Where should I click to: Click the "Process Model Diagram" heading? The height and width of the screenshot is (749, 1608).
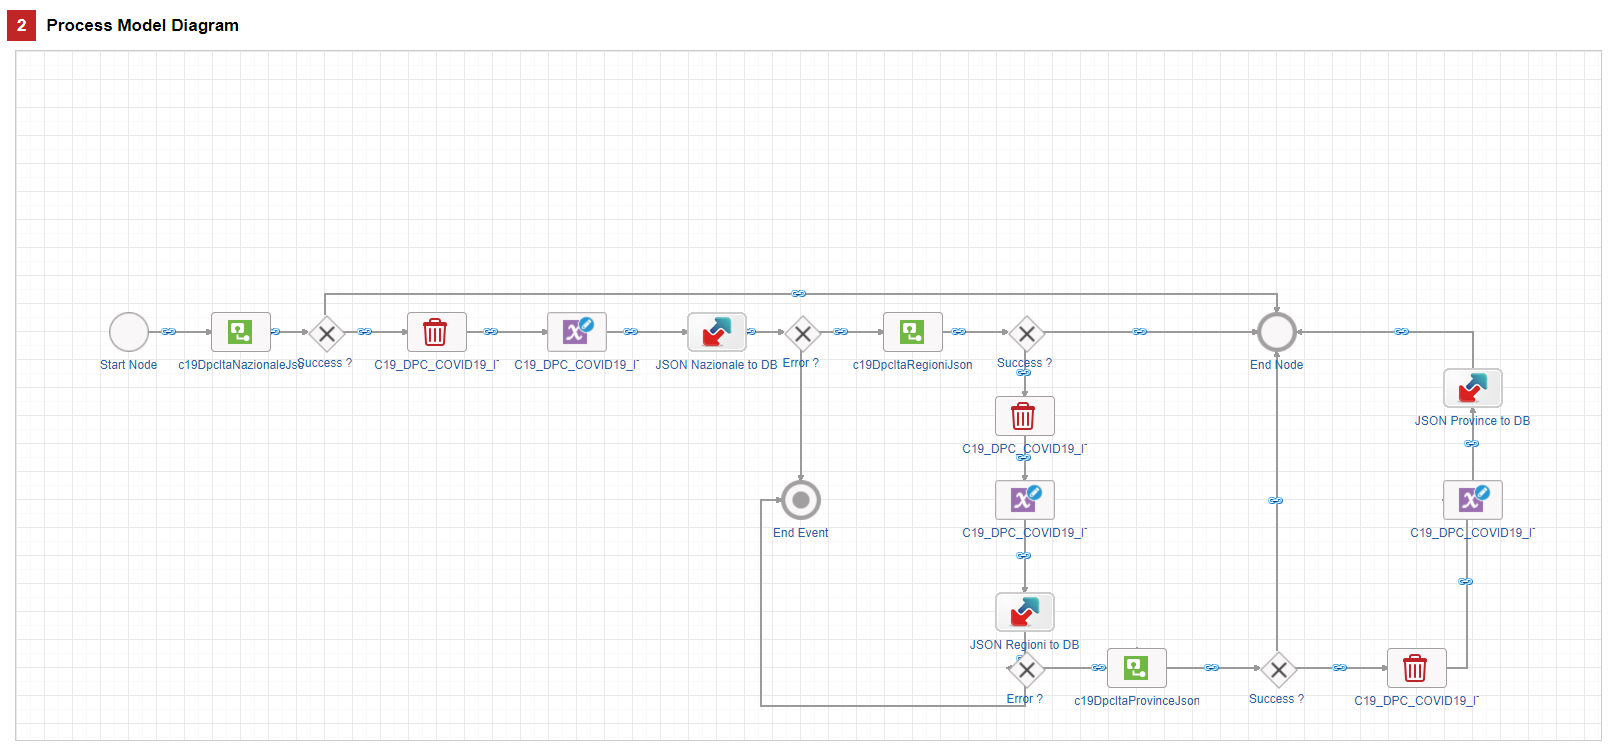tap(142, 25)
